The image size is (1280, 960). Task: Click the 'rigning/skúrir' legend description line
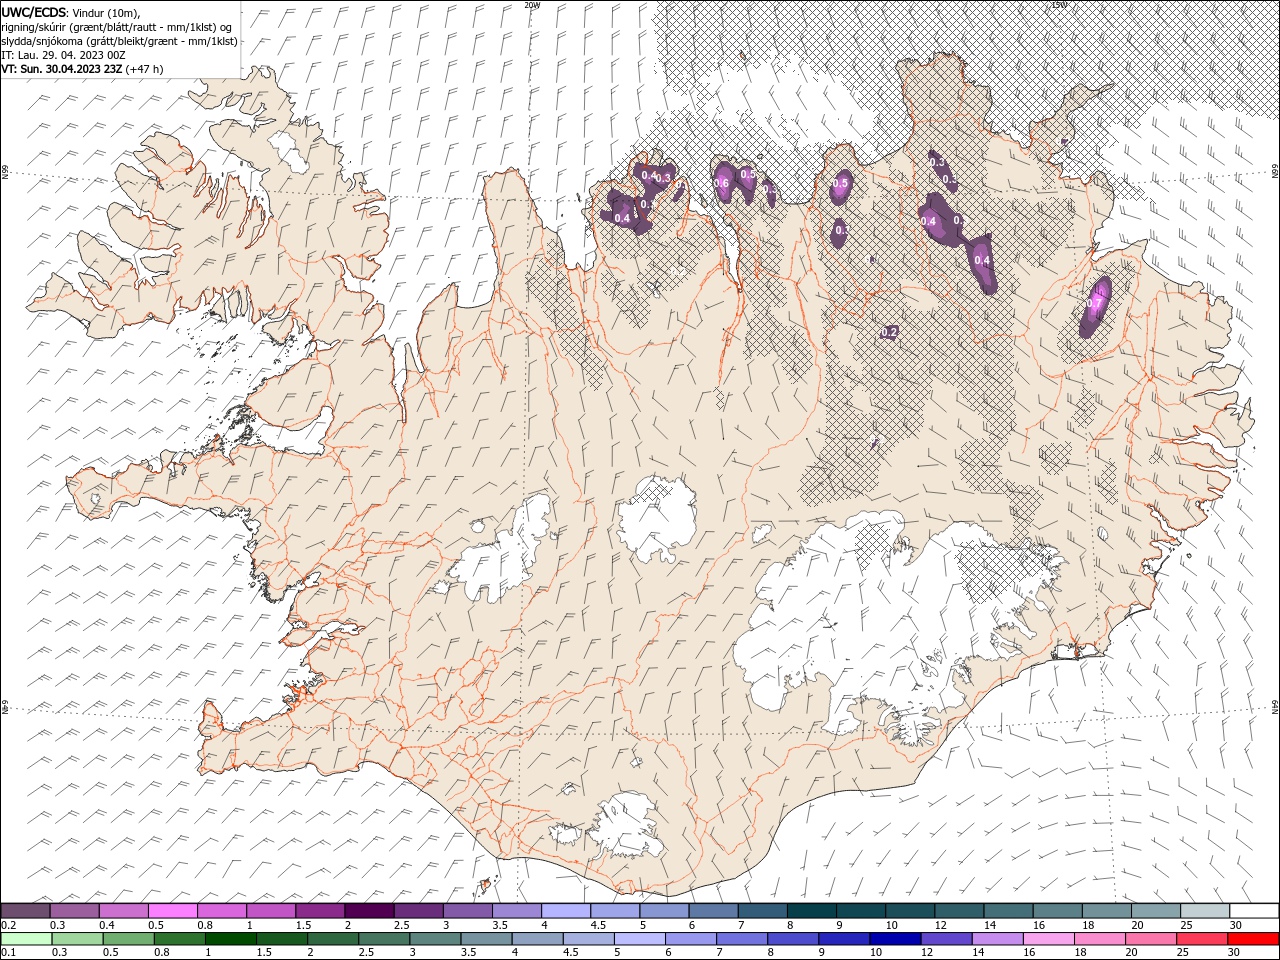[x=117, y=26]
